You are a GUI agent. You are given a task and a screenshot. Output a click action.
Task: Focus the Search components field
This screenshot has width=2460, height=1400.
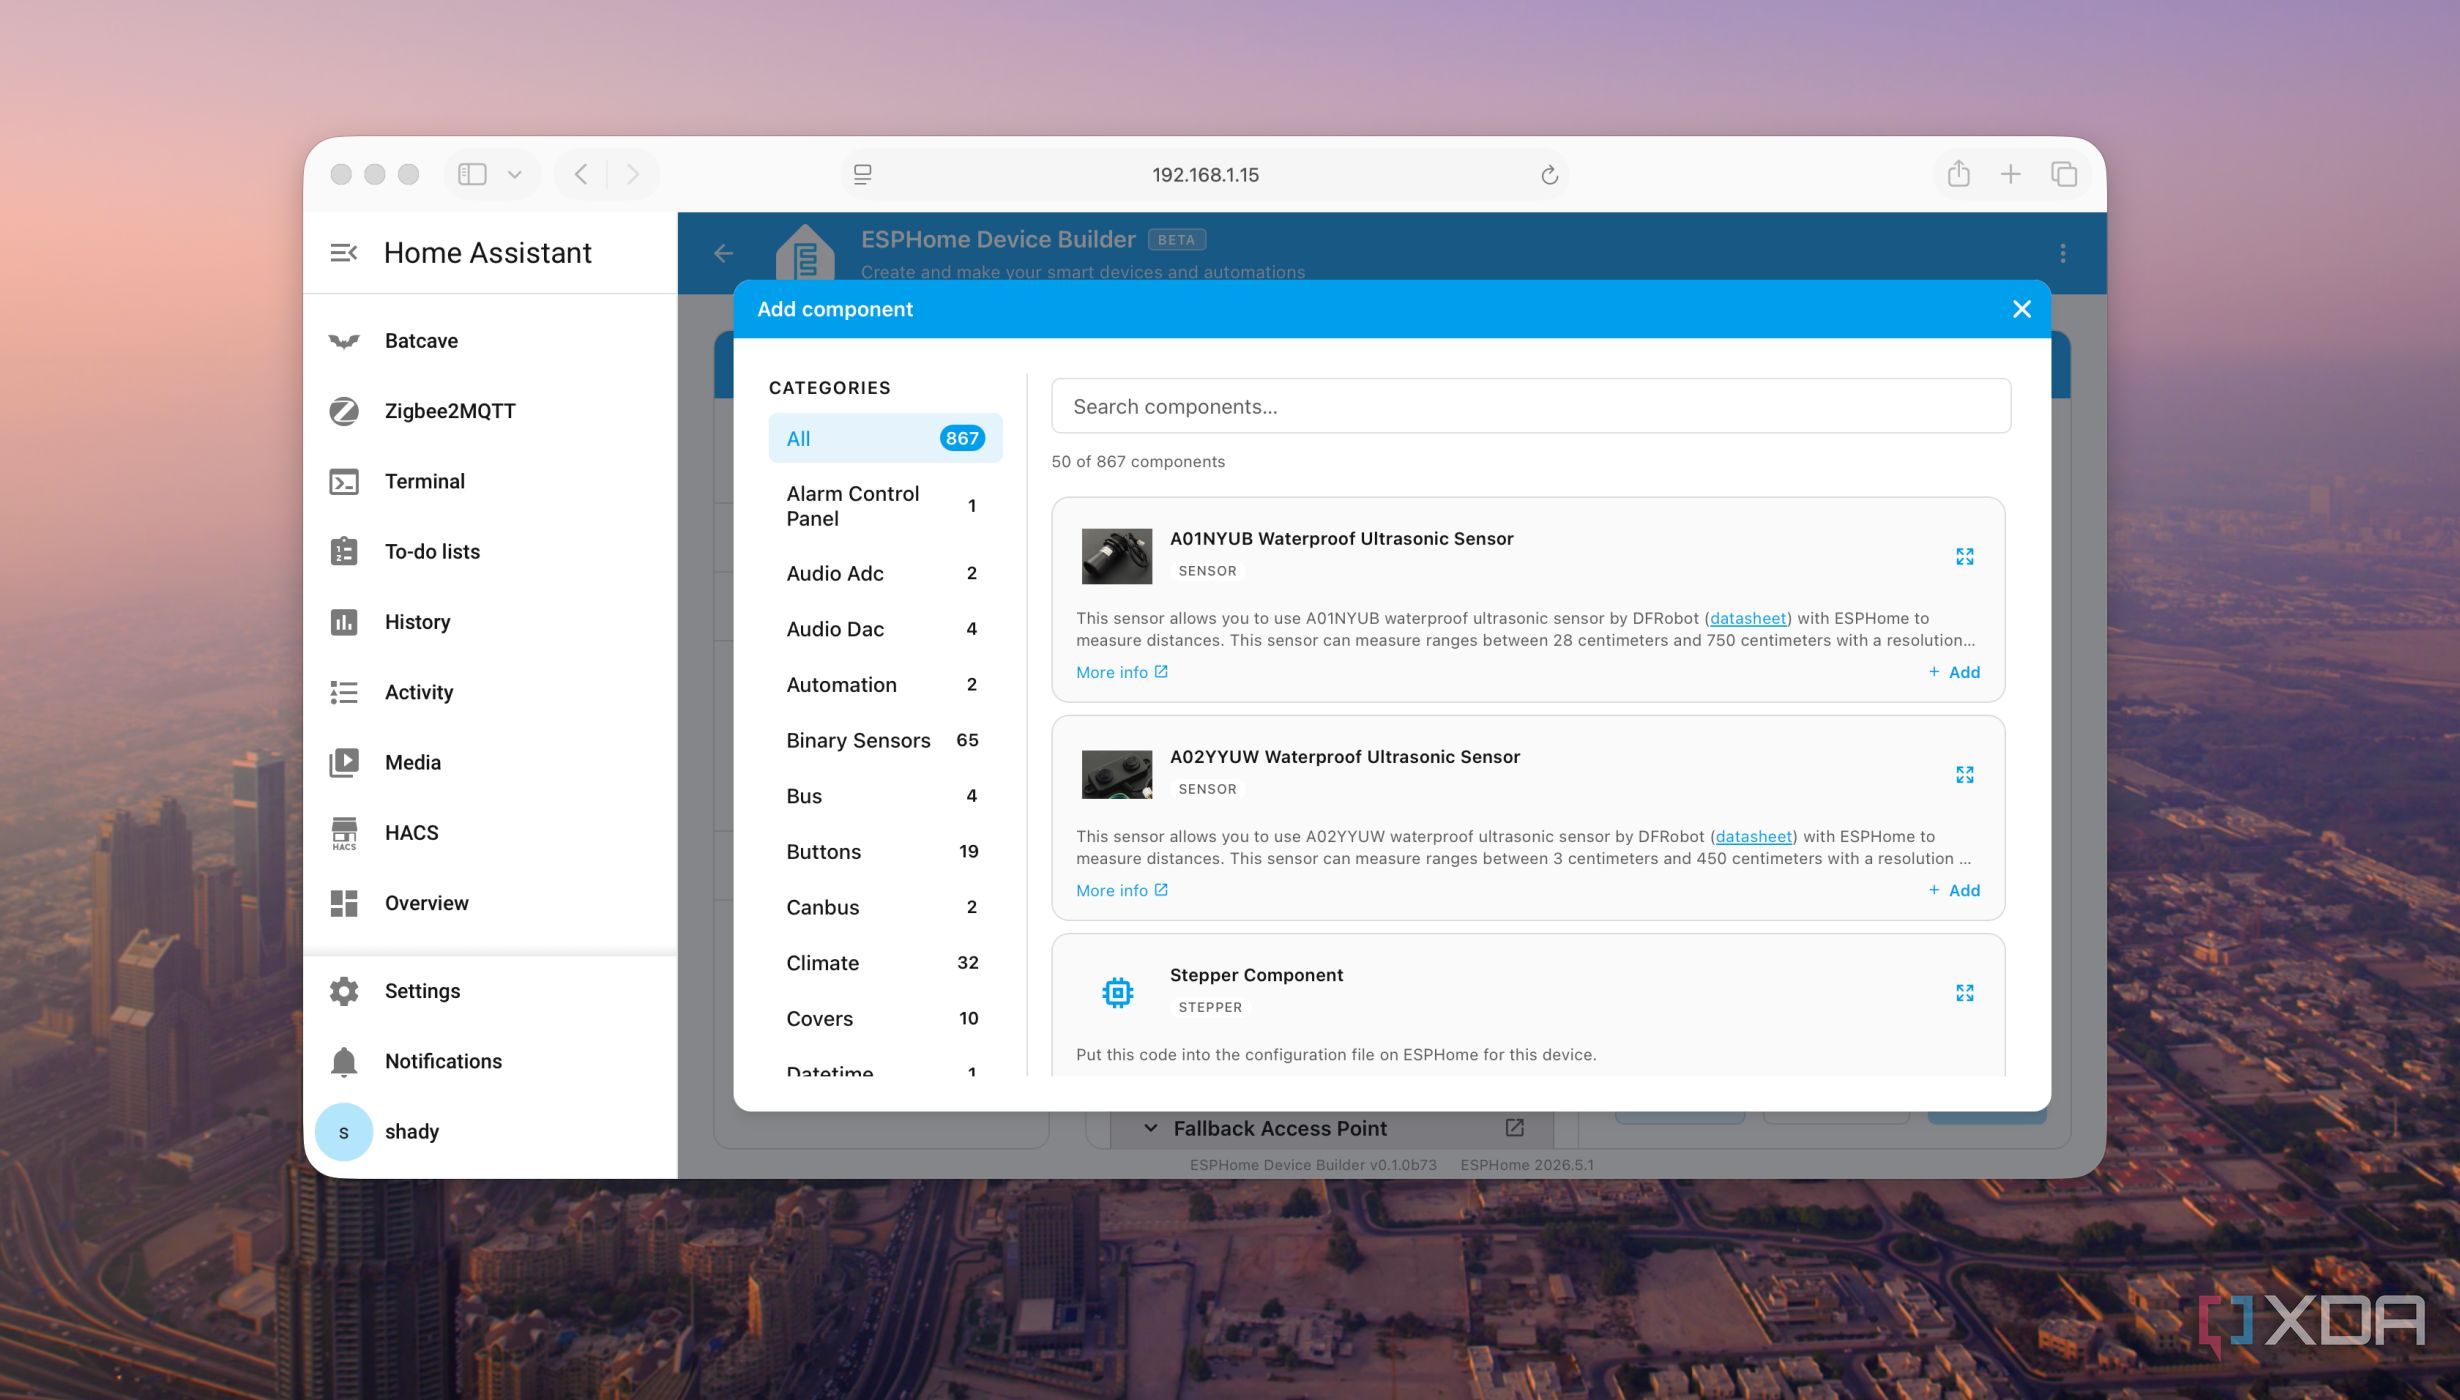point(1530,406)
